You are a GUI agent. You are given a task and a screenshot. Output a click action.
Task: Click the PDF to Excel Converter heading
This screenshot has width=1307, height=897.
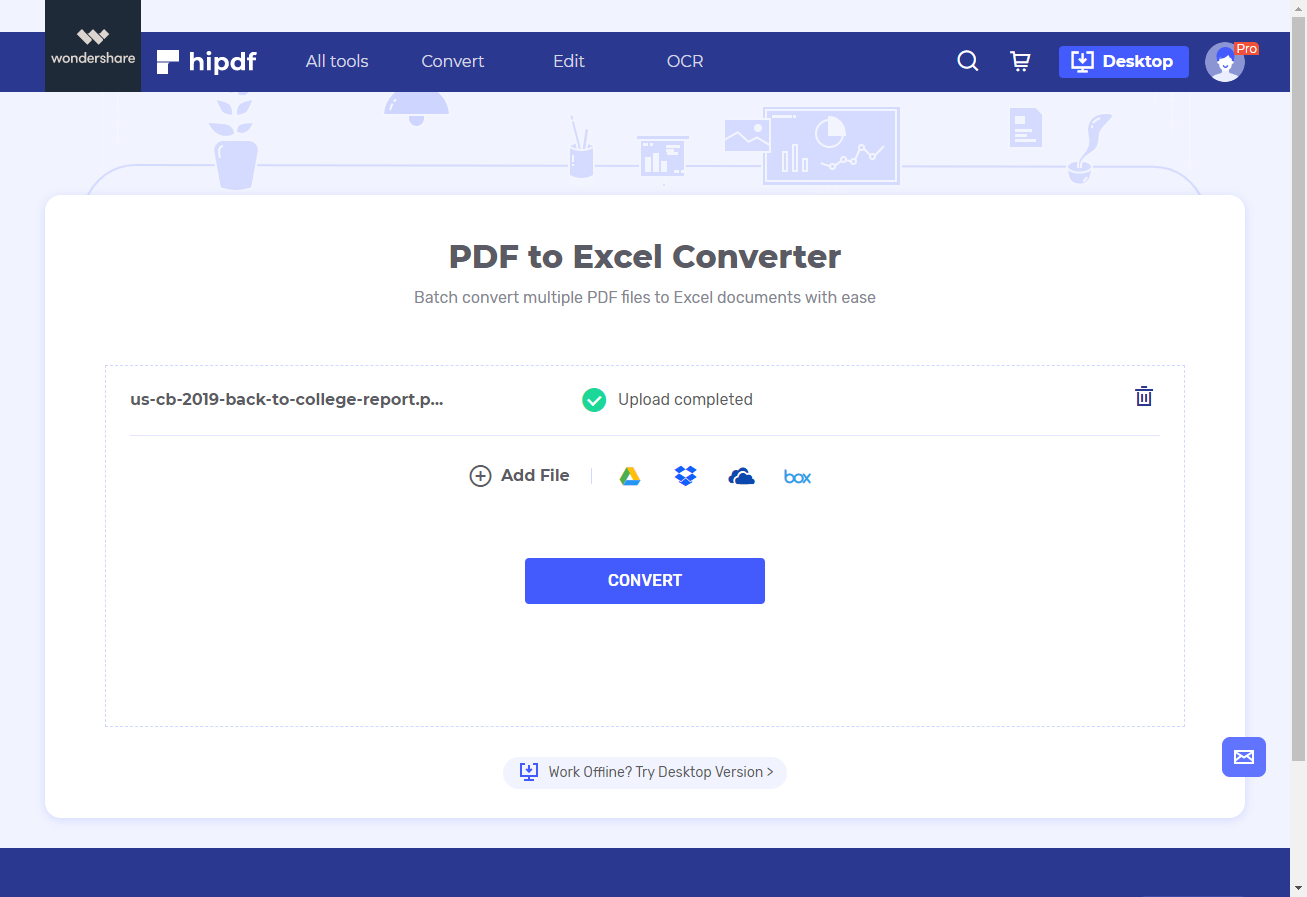pyautogui.click(x=645, y=257)
